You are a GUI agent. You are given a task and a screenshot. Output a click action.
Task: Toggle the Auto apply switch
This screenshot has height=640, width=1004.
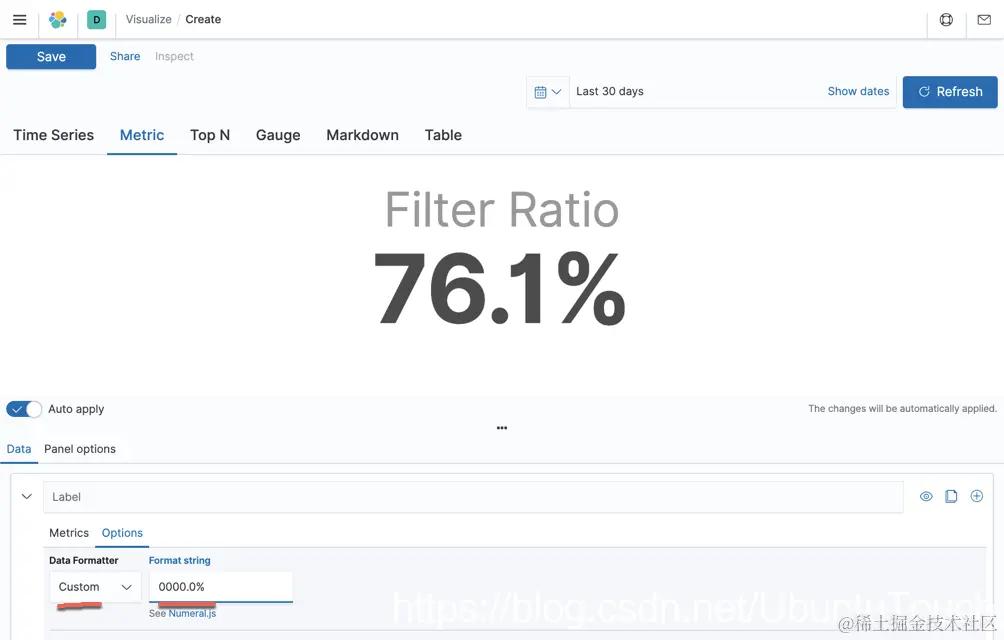(24, 409)
